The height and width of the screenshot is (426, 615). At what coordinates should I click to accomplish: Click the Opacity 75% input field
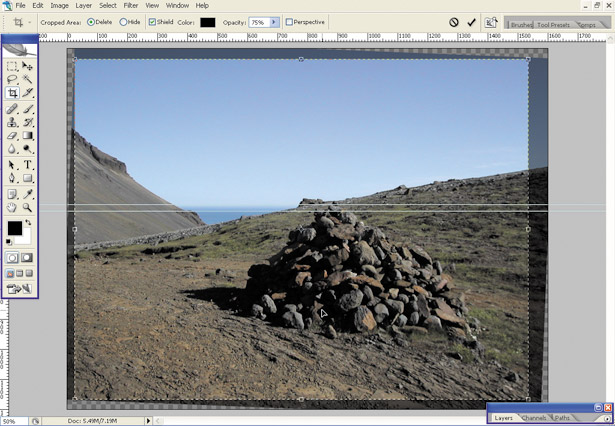click(259, 22)
